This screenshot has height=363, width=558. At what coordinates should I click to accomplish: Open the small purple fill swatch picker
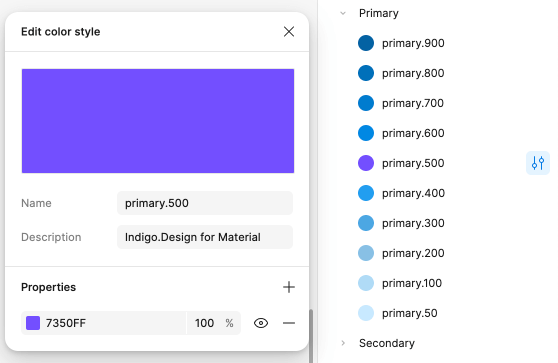[33, 323]
